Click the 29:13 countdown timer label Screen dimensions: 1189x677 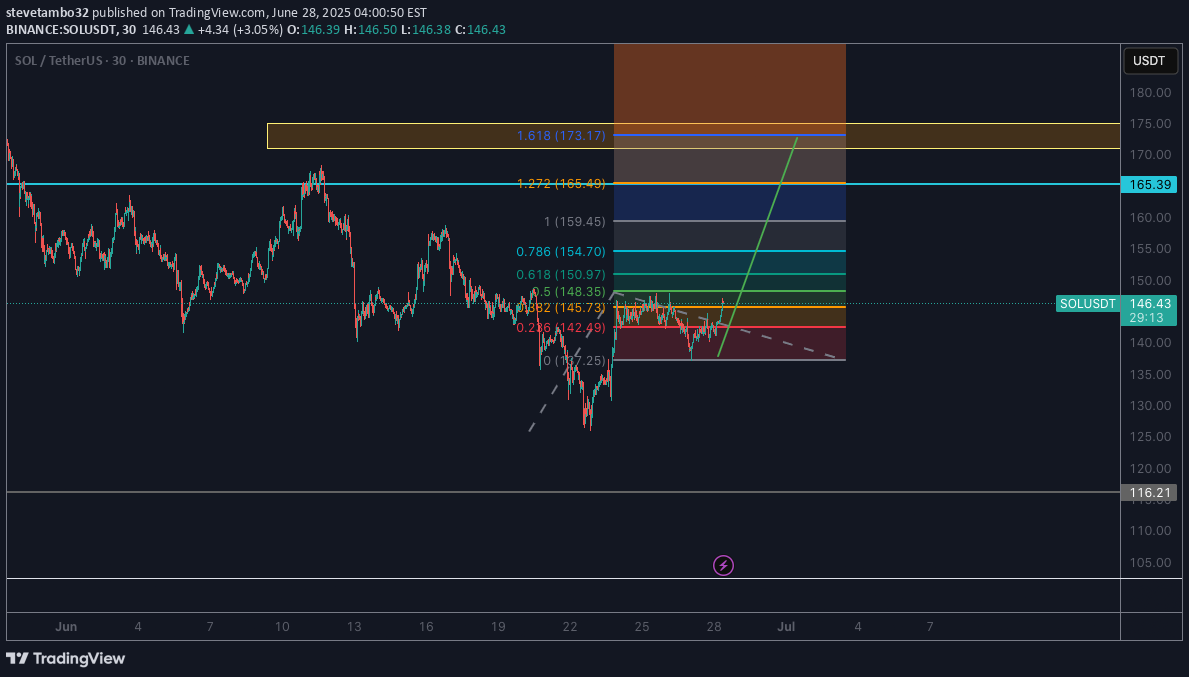(x=1146, y=318)
